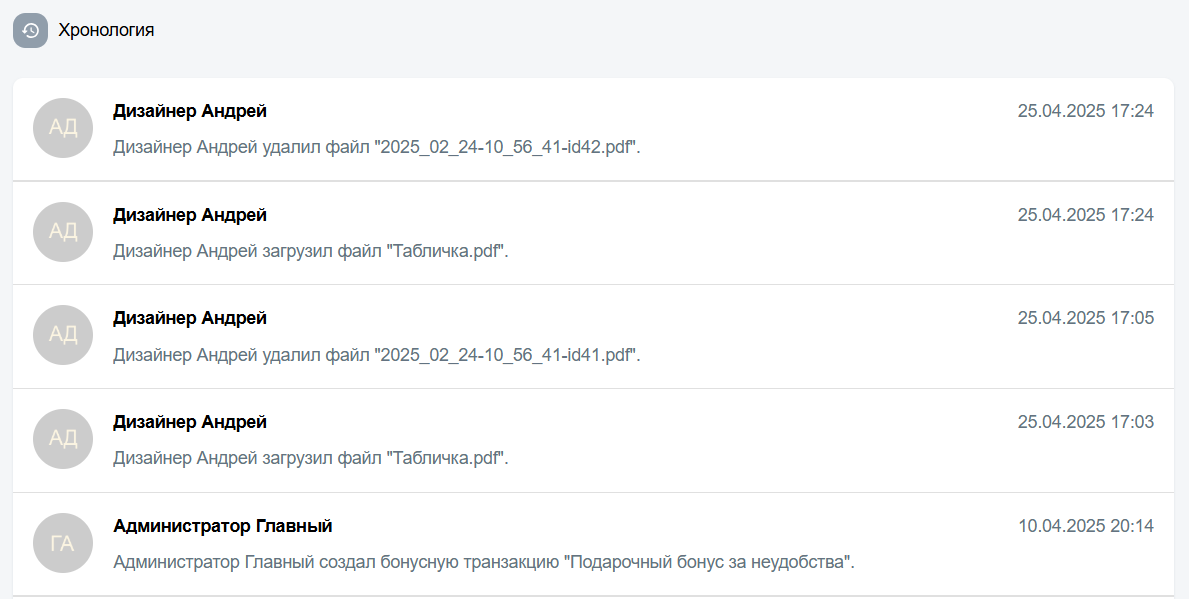
Task: Select the Подарочный бонус за неудобства transaction message
Action: (x=484, y=562)
